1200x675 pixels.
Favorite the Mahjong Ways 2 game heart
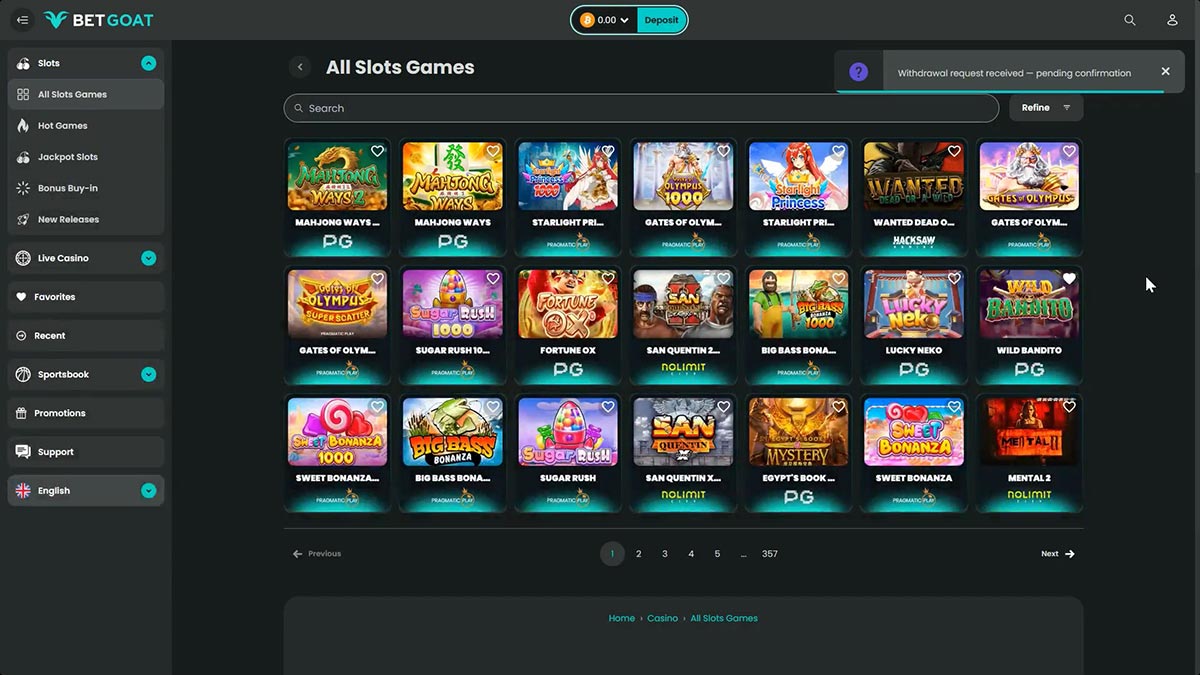click(377, 151)
